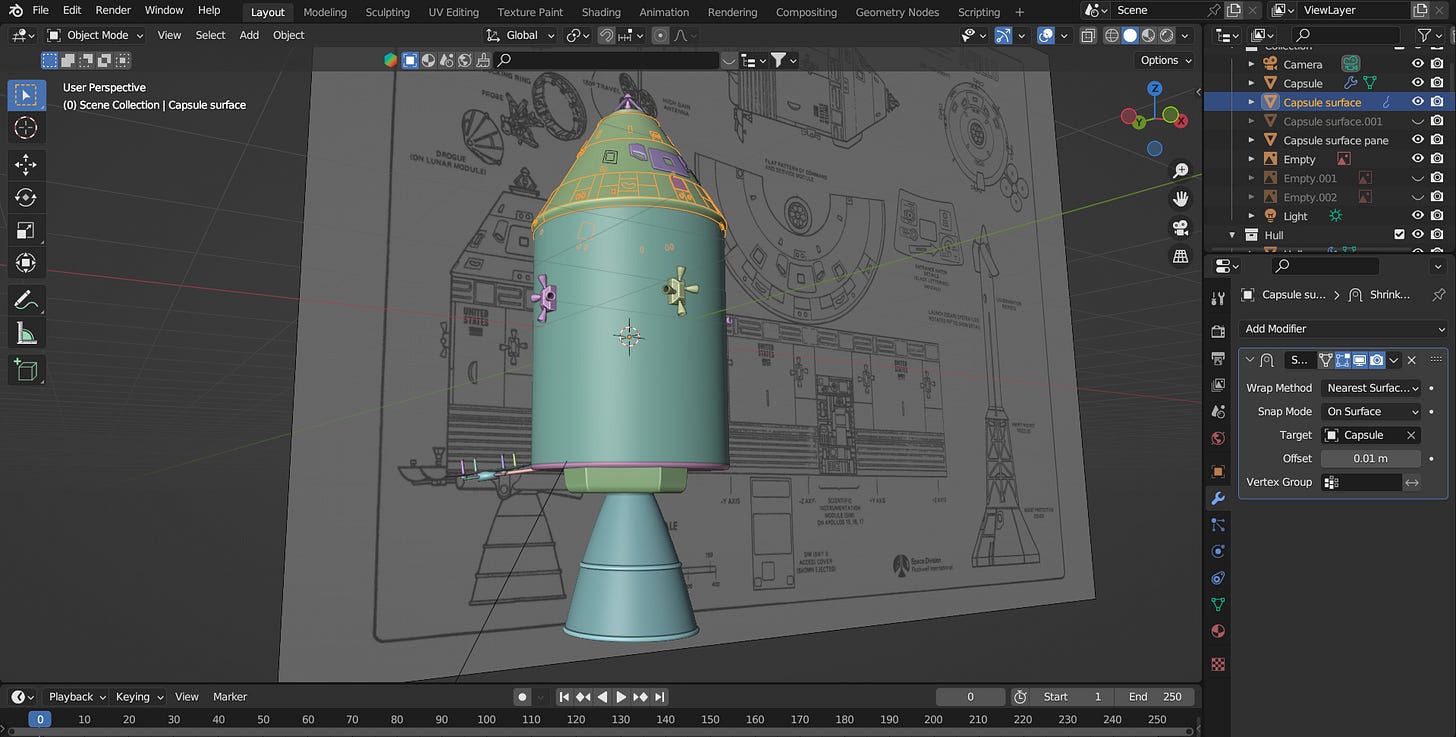1456x737 pixels.
Task: Choose the Move tool
Action: click(26, 165)
